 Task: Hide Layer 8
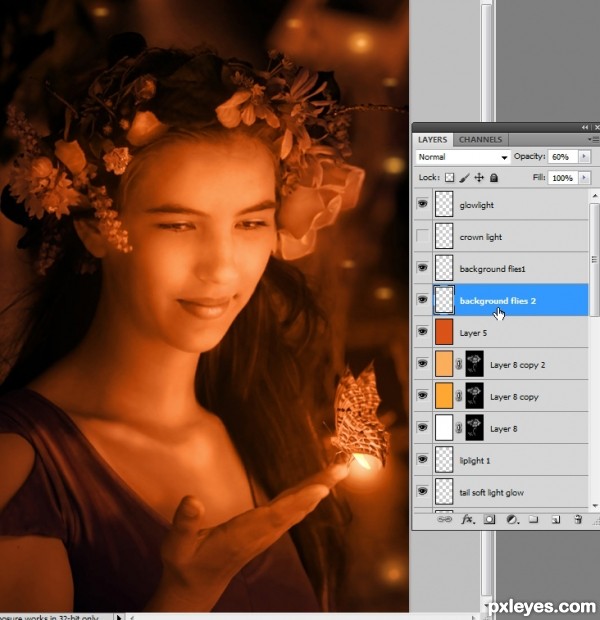422,427
